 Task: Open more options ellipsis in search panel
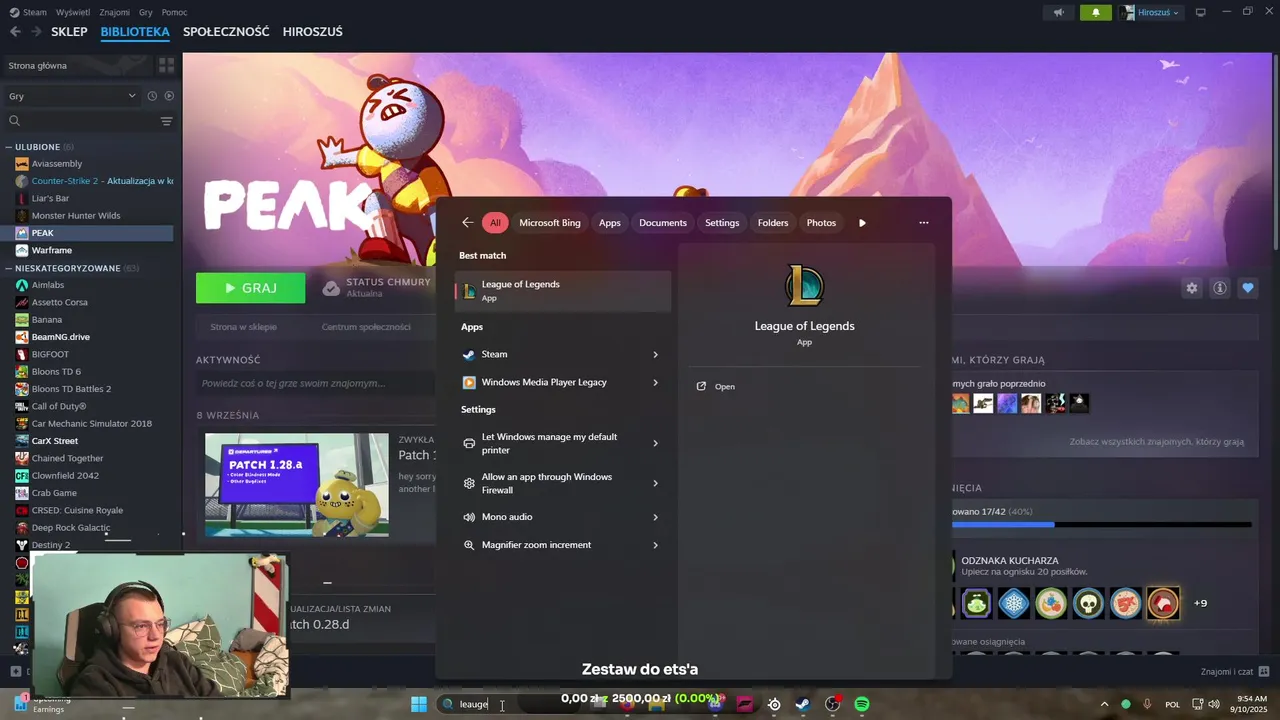tap(923, 223)
